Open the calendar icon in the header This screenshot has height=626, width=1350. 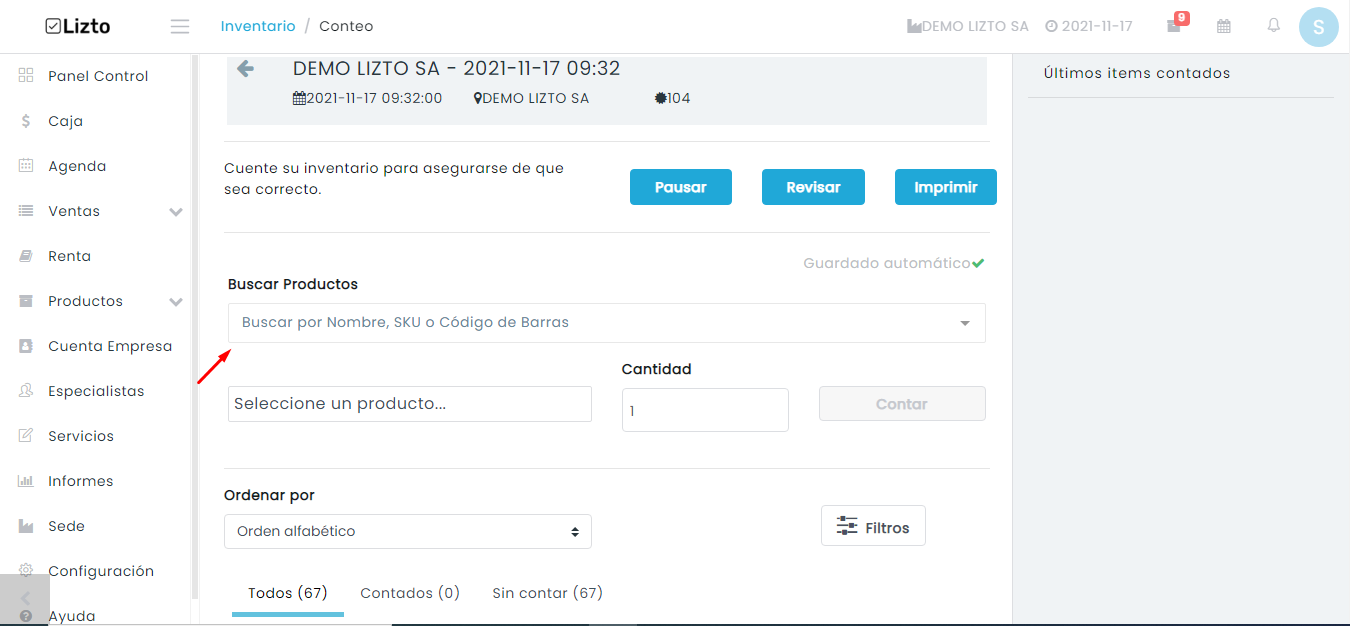click(x=1224, y=26)
